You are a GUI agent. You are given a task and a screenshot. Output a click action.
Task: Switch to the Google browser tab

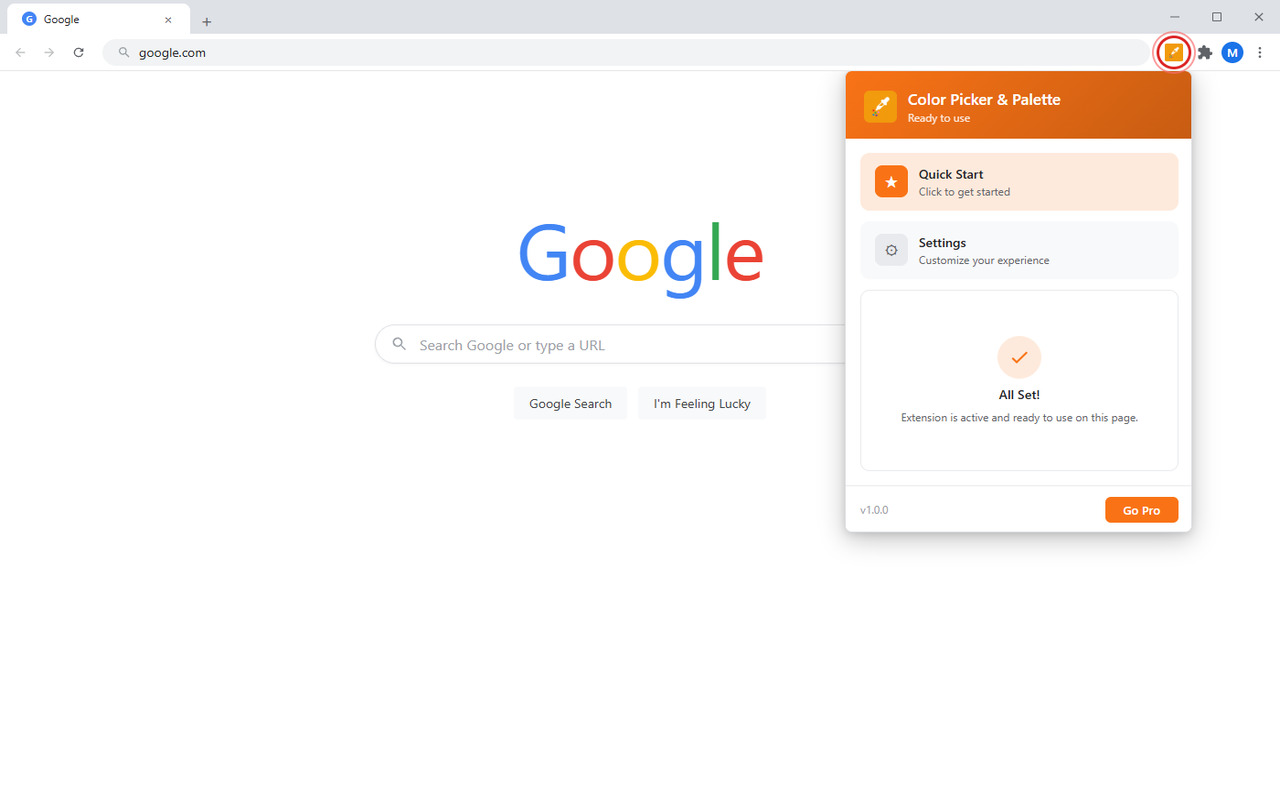(90, 18)
